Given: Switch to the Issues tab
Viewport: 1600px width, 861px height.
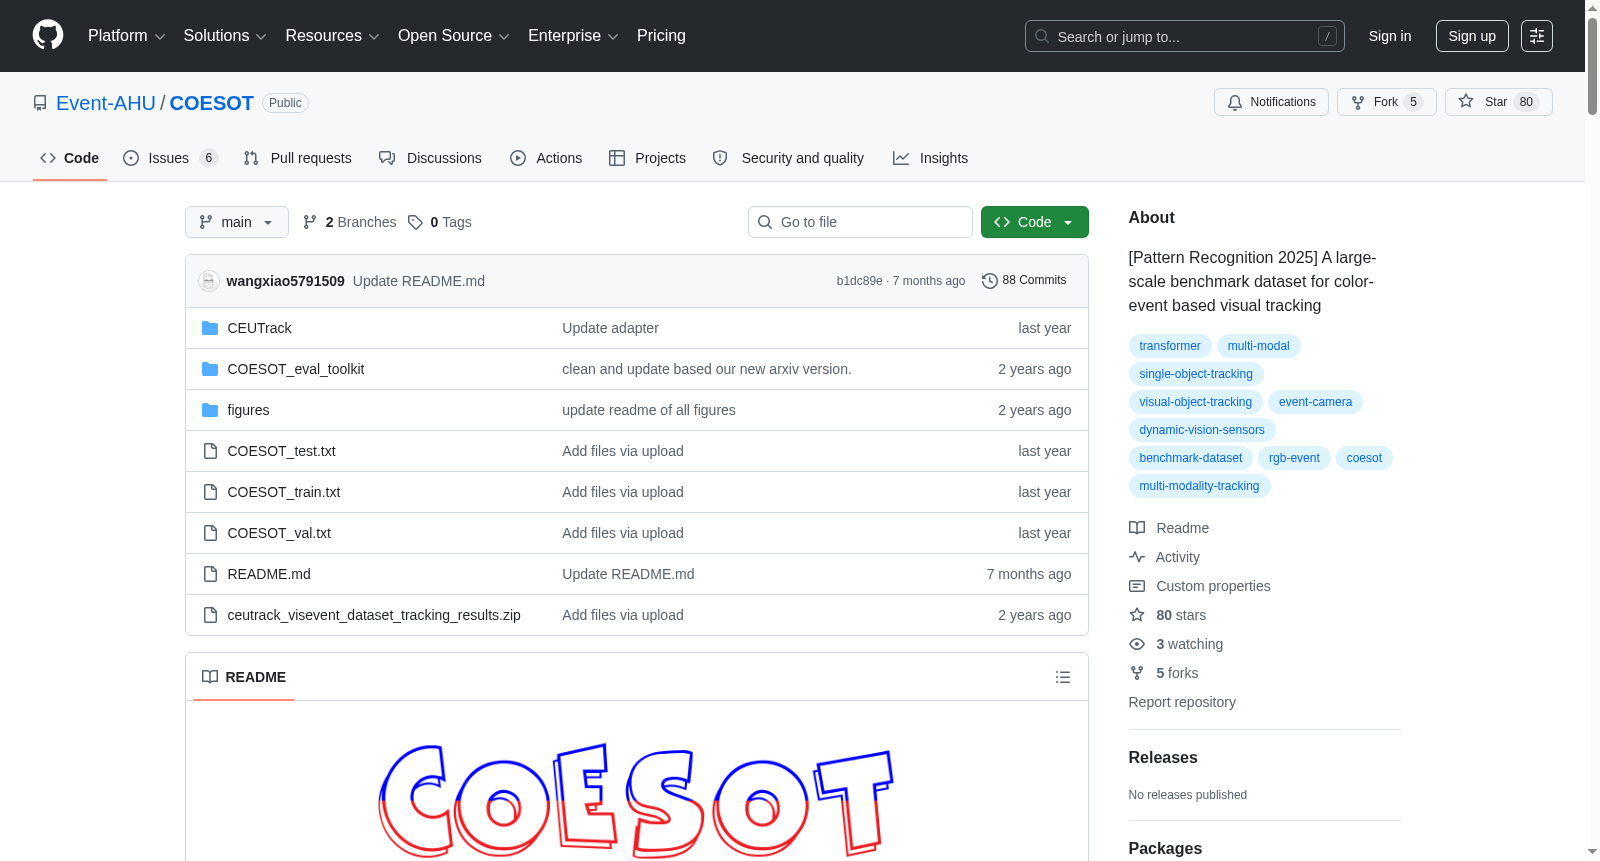Looking at the screenshot, I should point(170,158).
